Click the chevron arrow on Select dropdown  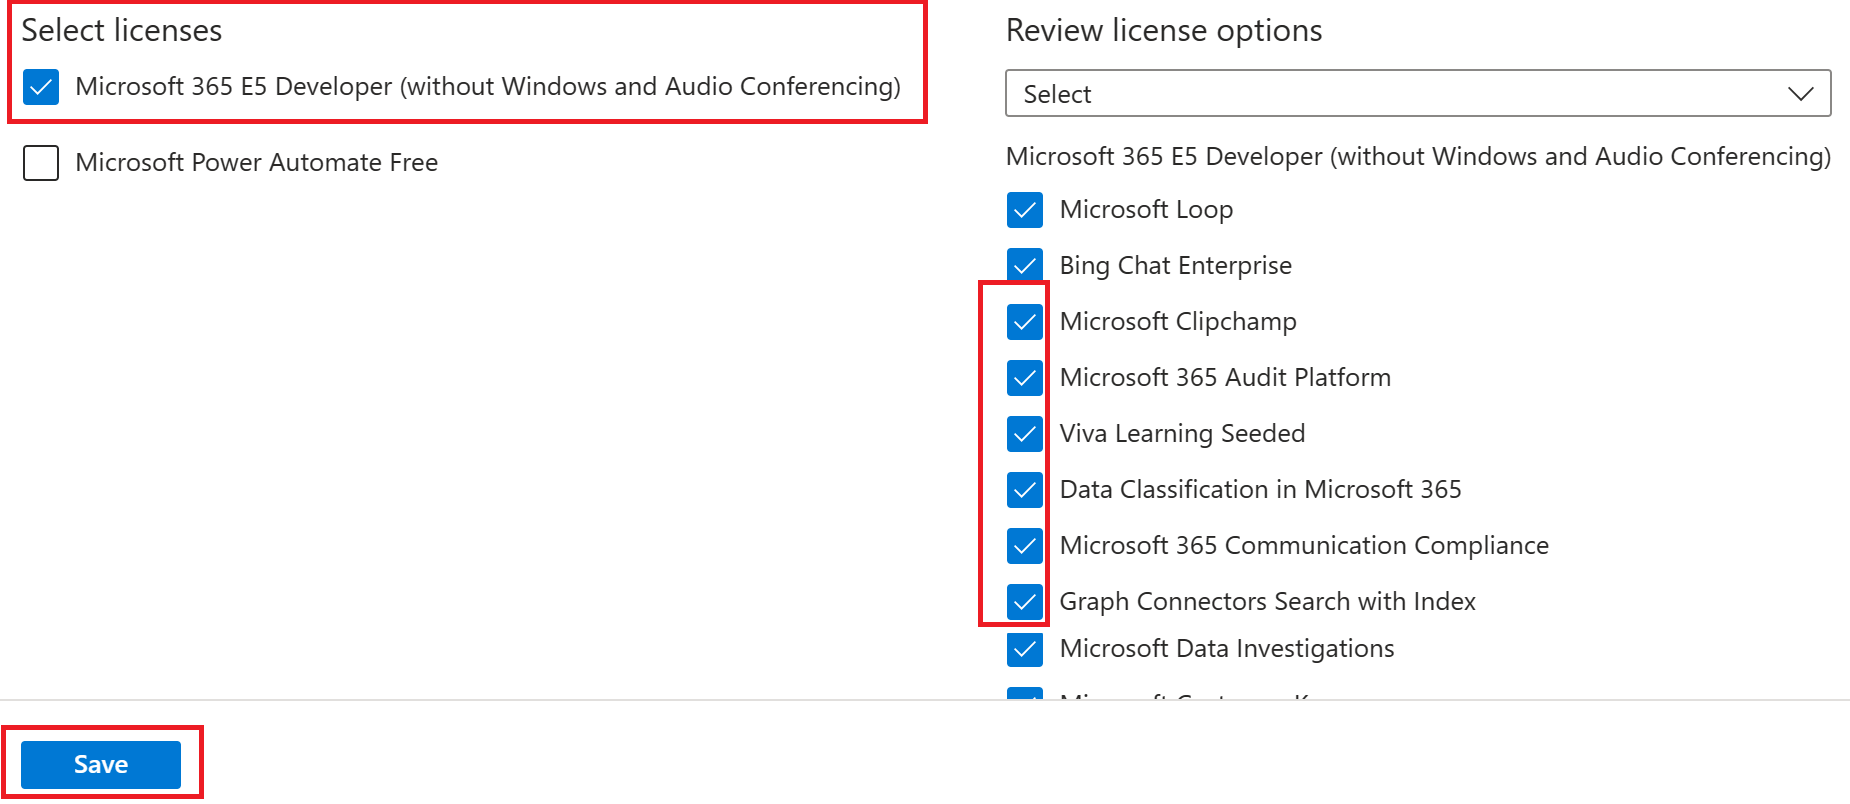[x=1800, y=94]
